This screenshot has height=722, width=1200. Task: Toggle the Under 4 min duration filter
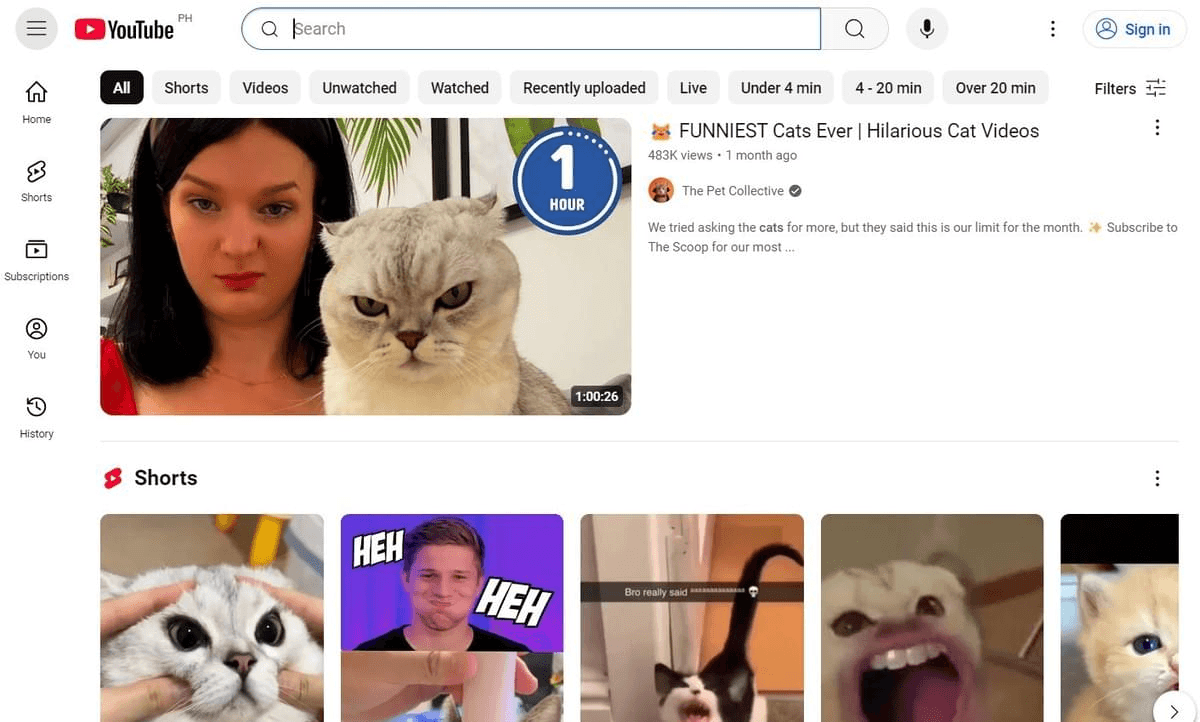tap(780, 88)
